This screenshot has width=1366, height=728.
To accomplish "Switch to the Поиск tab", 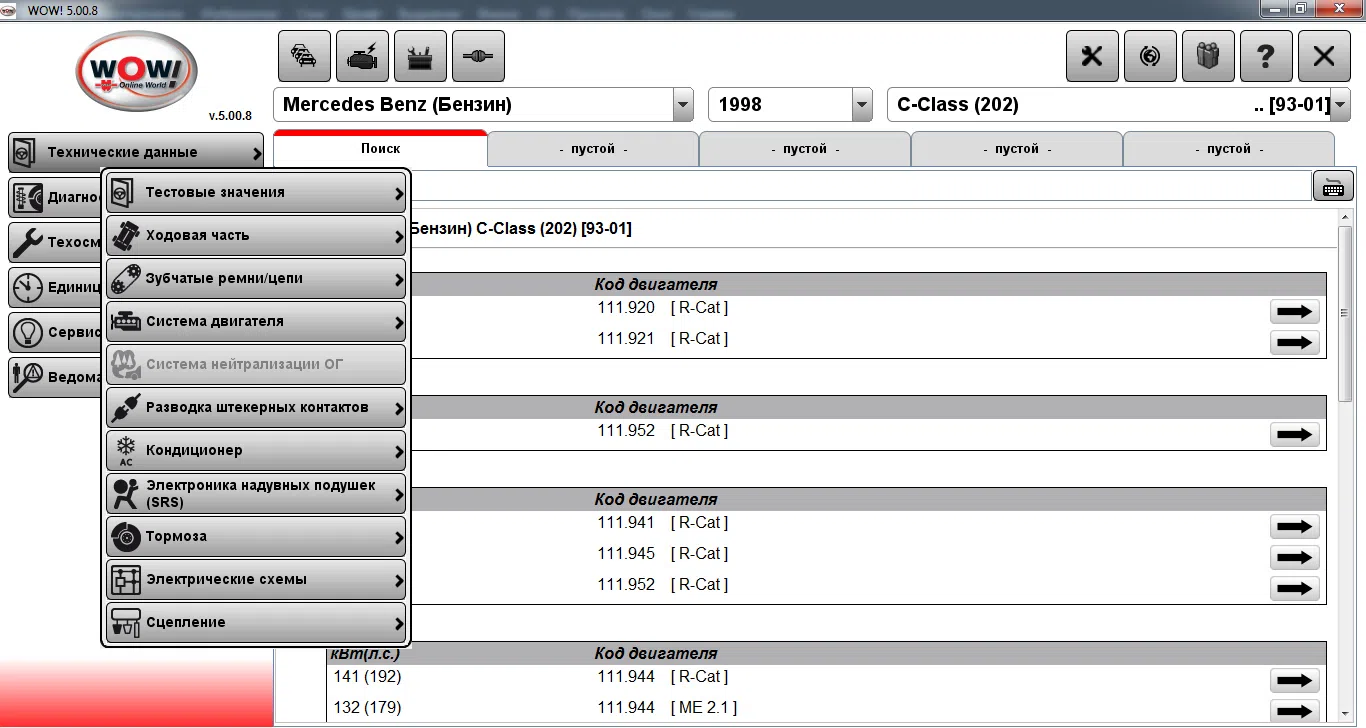I will tap(381, 147).
